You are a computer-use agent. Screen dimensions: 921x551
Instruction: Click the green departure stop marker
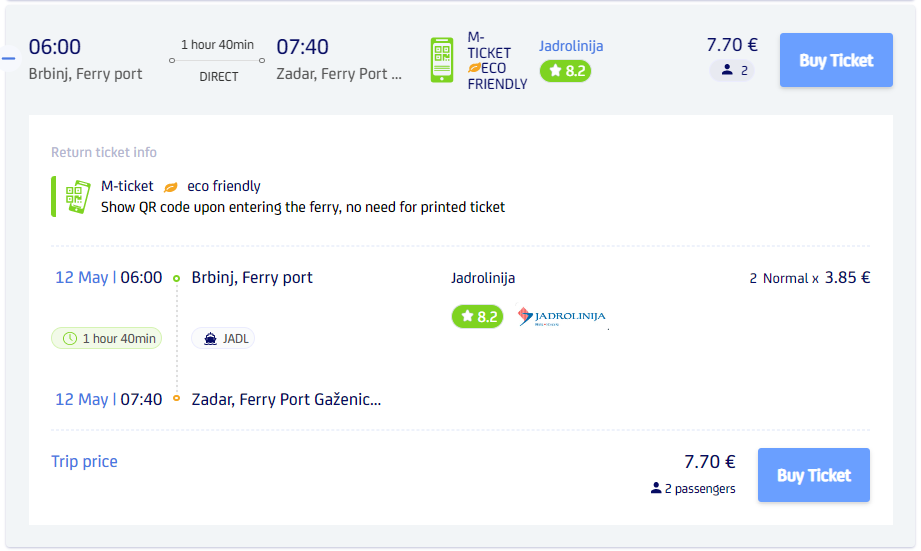[176, 278]
